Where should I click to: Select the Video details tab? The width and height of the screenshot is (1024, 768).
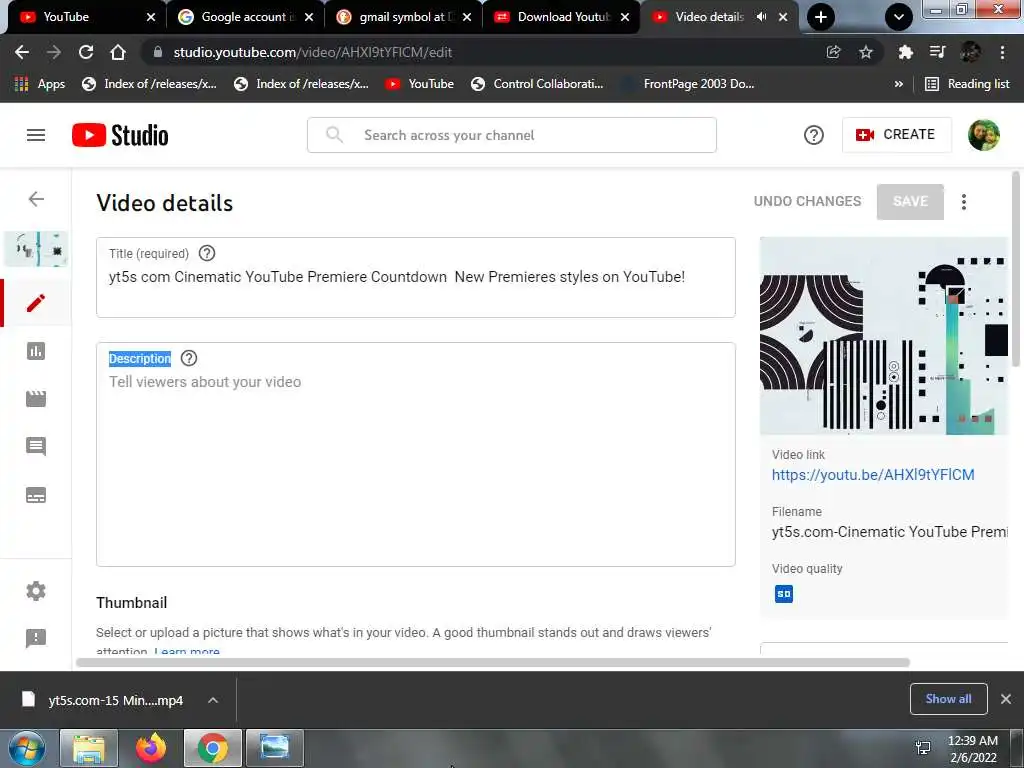710,17
